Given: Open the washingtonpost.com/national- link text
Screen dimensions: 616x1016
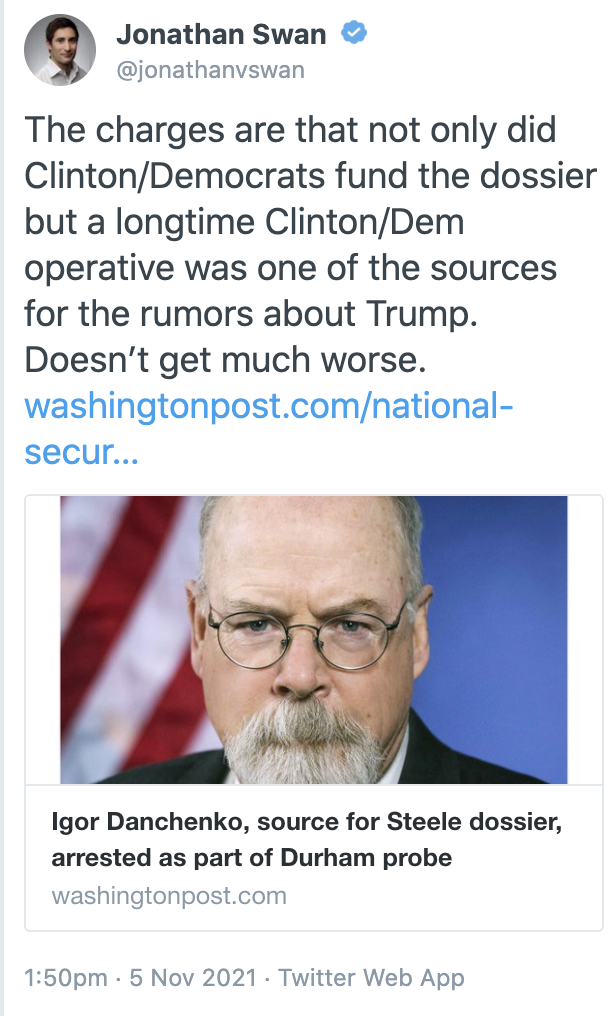Looking at the screenshot, I should tap(268, 407).
